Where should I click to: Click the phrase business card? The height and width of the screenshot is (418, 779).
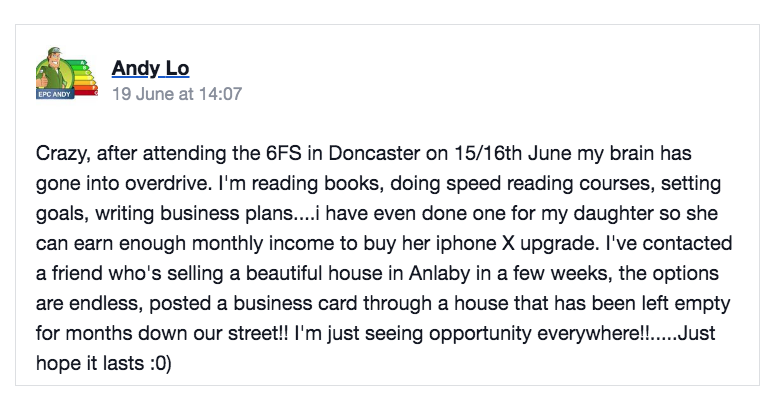(296, 304)
